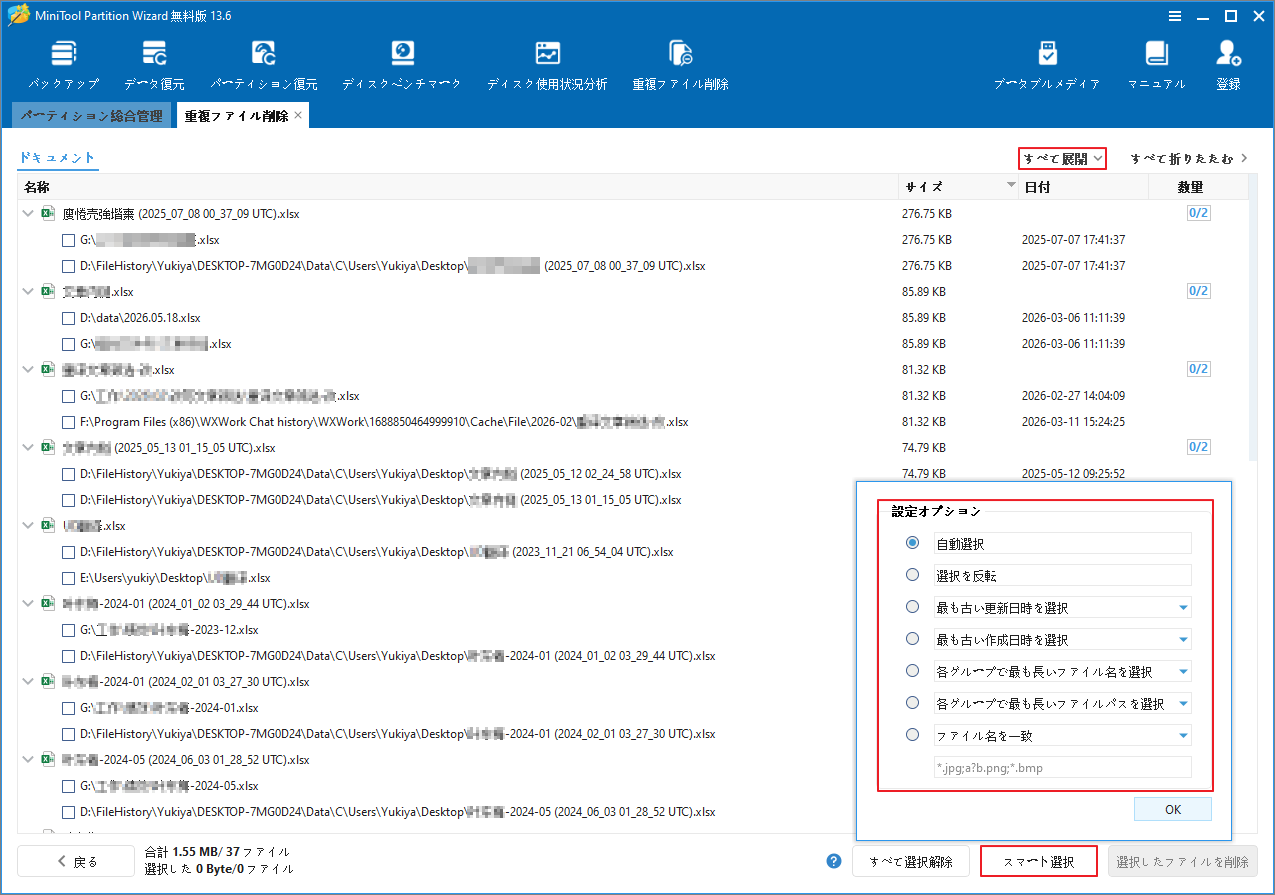Collapse the 81.32 KB file group
Image resolution: width=1275 pixels, height=895 pixels.
pyautogui.click(x=28, y=370)
